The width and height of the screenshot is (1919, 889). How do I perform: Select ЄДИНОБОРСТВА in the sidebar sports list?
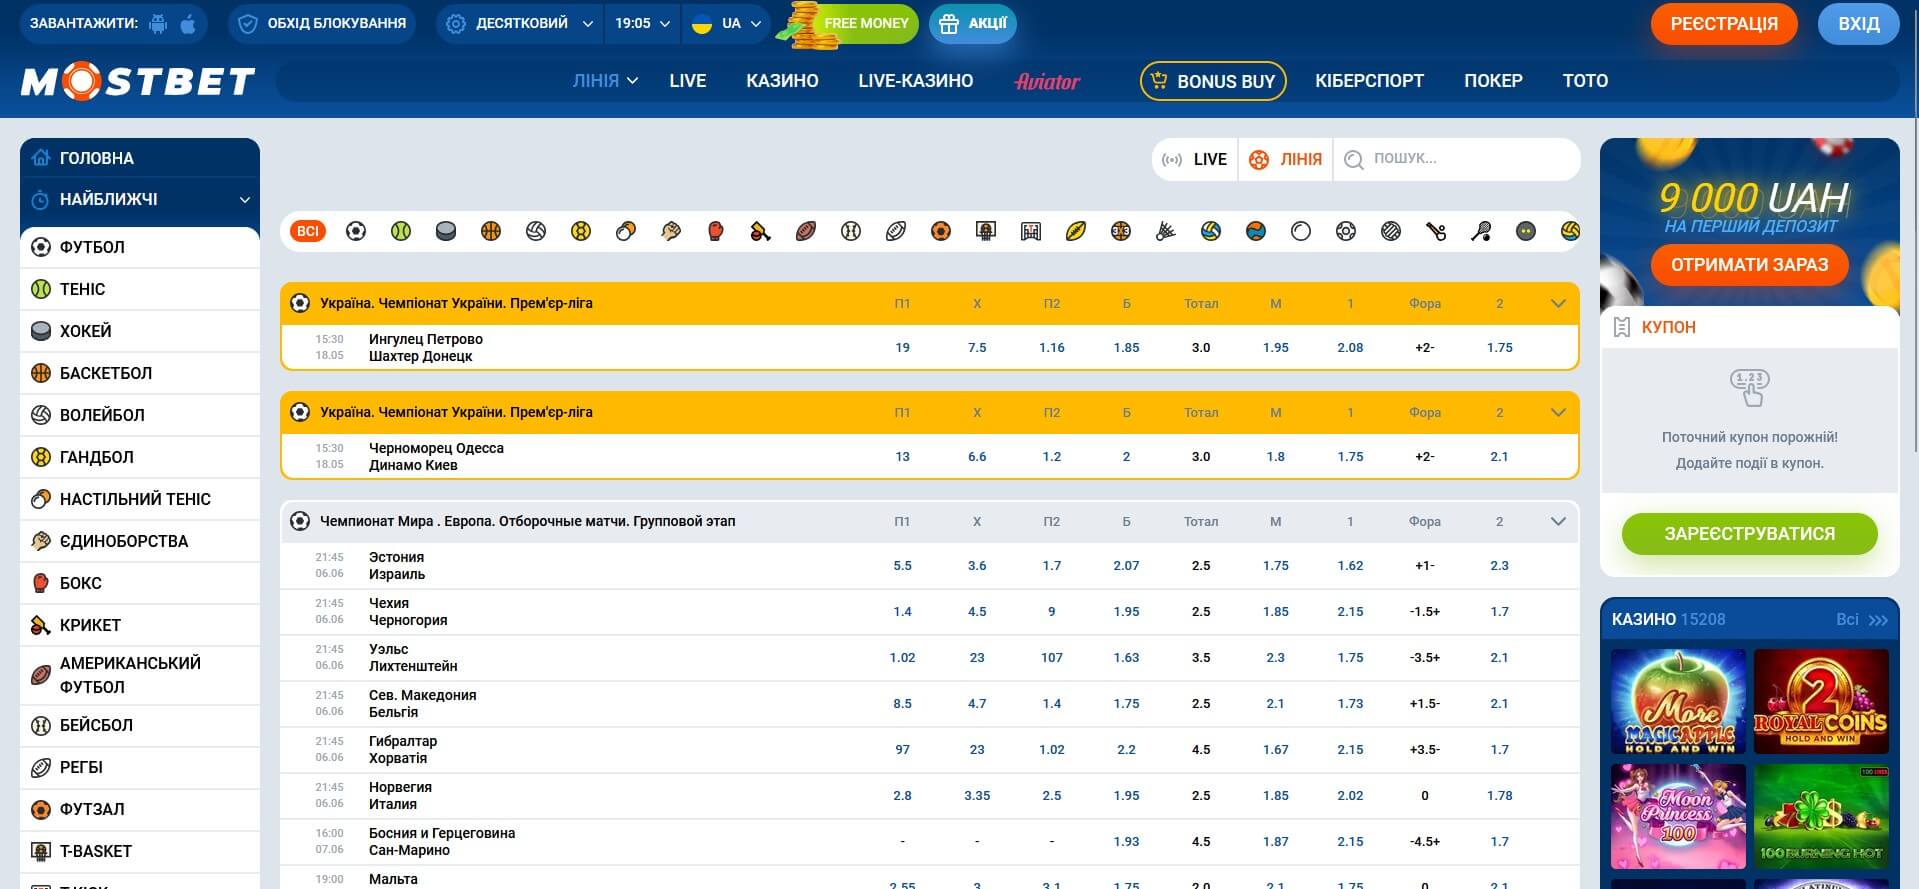coord(140,541)
